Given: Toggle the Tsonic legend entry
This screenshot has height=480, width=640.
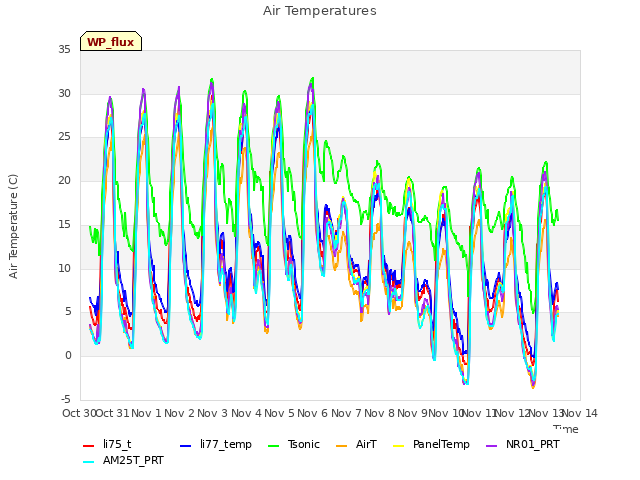Looking at the screenshot, I should pos(293,444).
